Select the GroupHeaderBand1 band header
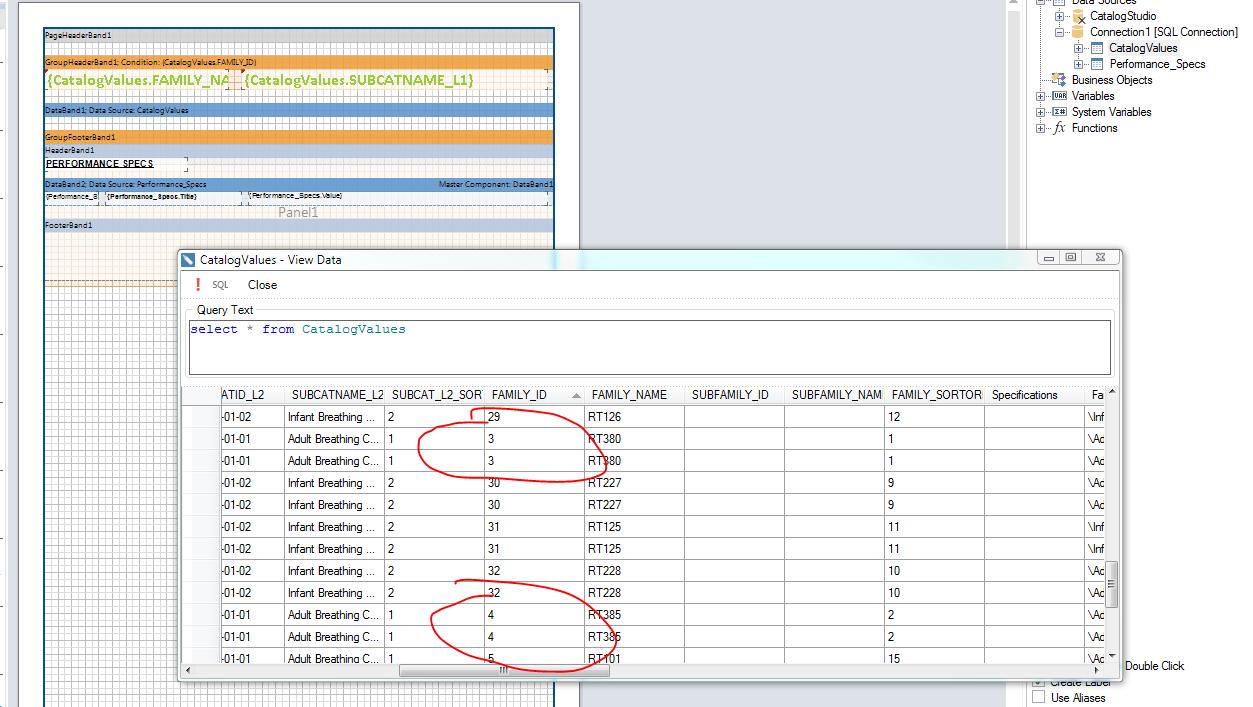This screenshot has height=707, width=1253. point(299,62)
